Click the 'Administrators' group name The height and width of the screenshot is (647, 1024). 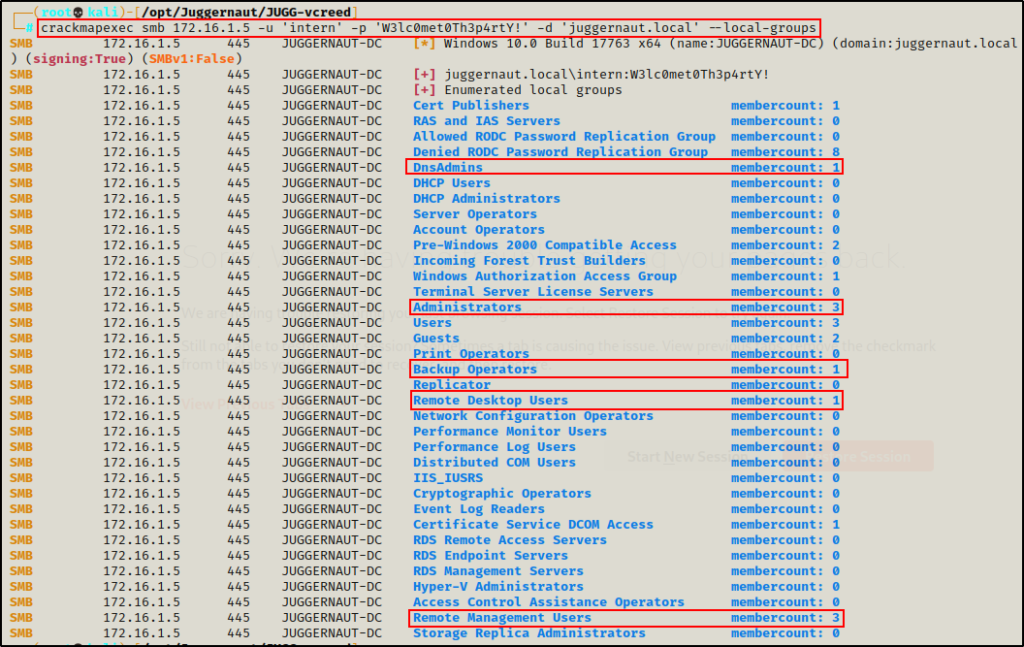coord(467,308)
